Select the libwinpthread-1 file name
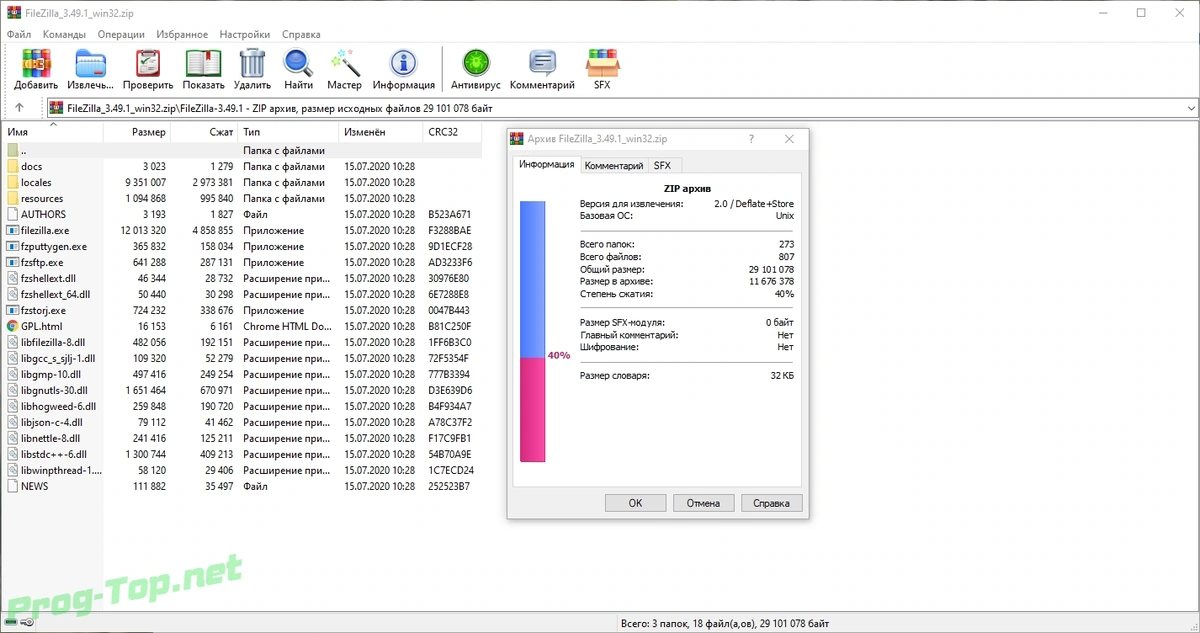The image size is (1200, 633). [61, 470]
